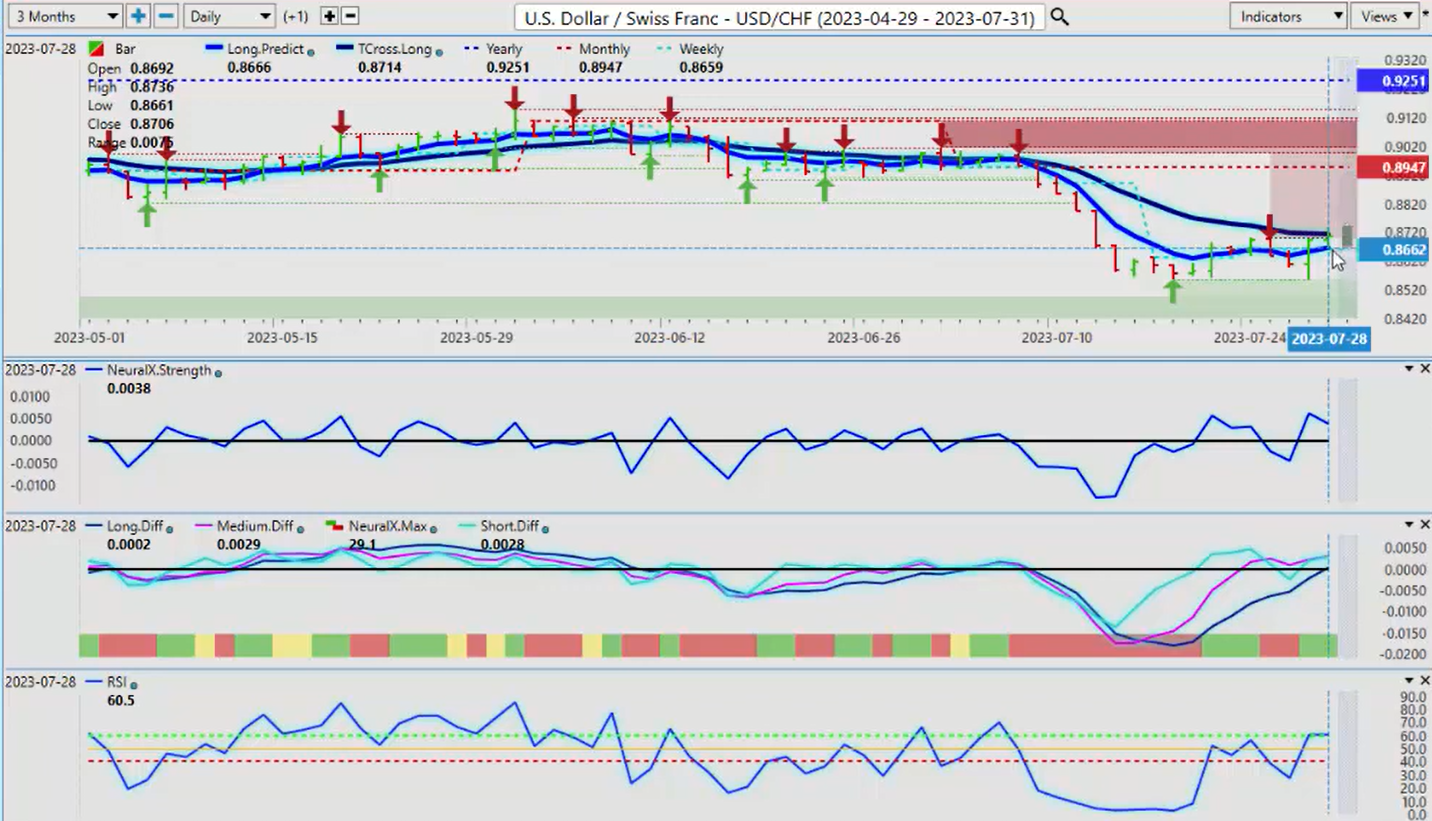This screenshot has width=1432, height=821.
Task: Click the (+1) forecast offset text
Action: click(x=297, y=17)
